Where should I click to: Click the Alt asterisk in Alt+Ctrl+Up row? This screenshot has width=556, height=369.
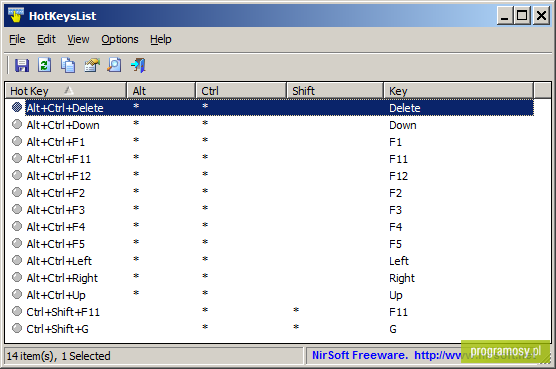click(136, 293)
